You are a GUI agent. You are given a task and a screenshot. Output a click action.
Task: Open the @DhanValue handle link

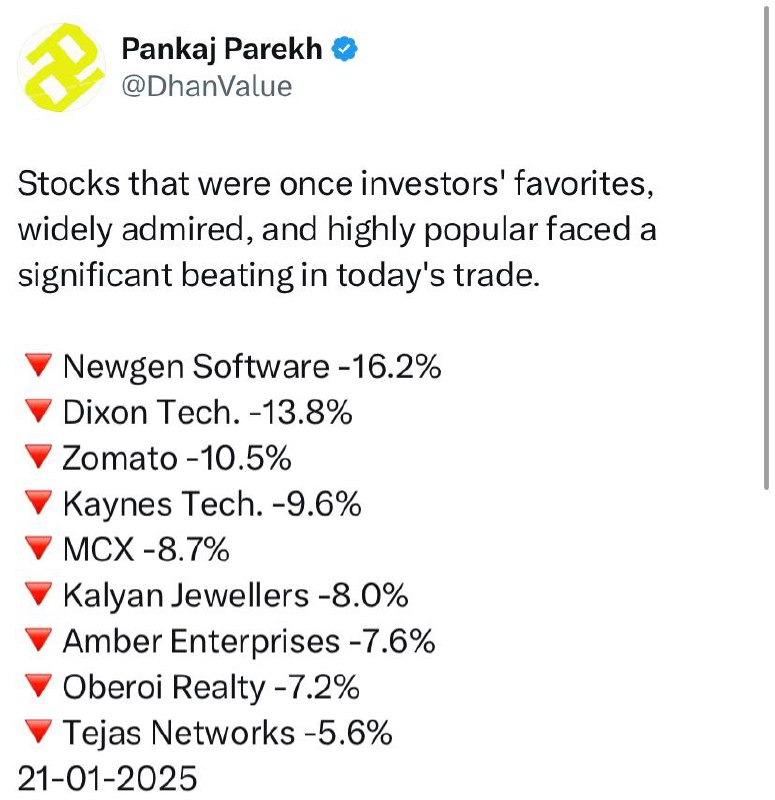point(207,86)
